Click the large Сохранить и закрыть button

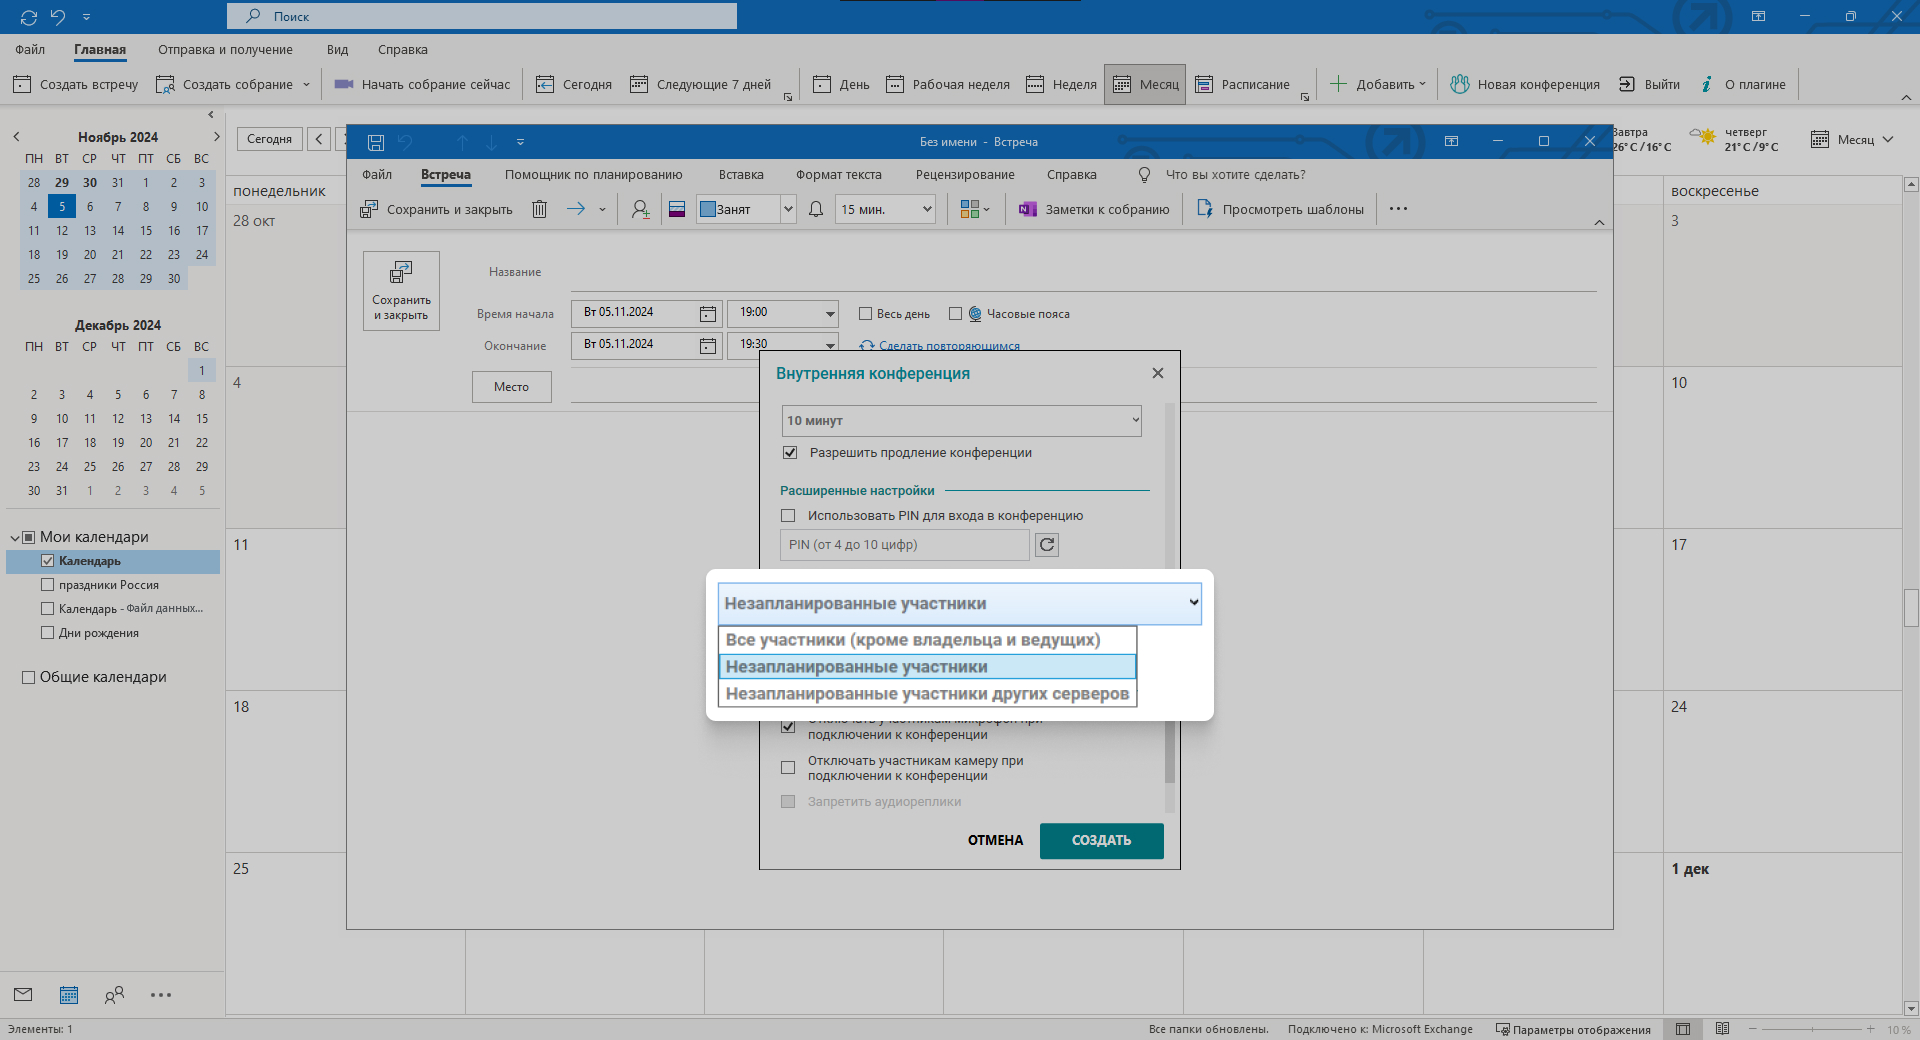[x=401, y=291]
